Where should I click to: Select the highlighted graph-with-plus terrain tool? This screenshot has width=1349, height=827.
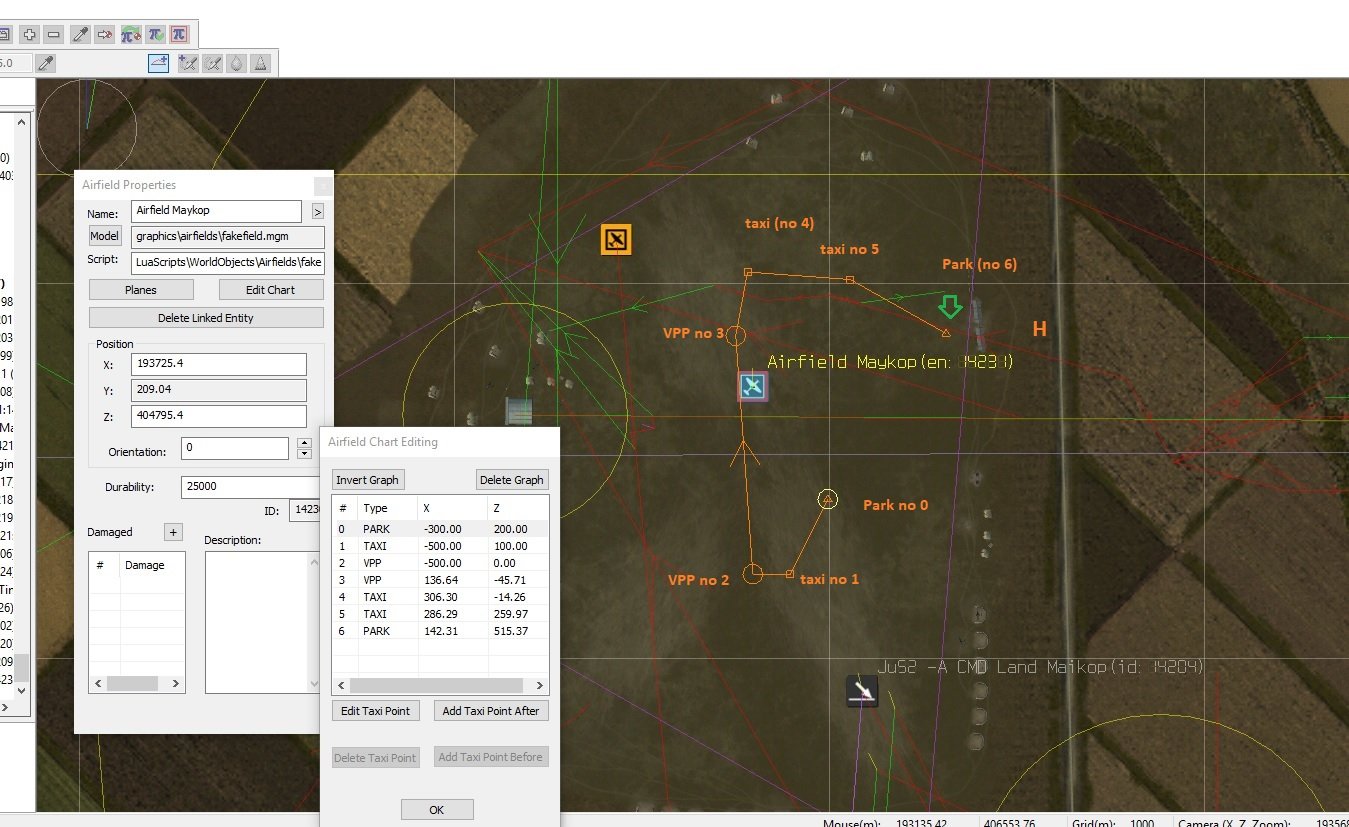(x=159, y=63)
